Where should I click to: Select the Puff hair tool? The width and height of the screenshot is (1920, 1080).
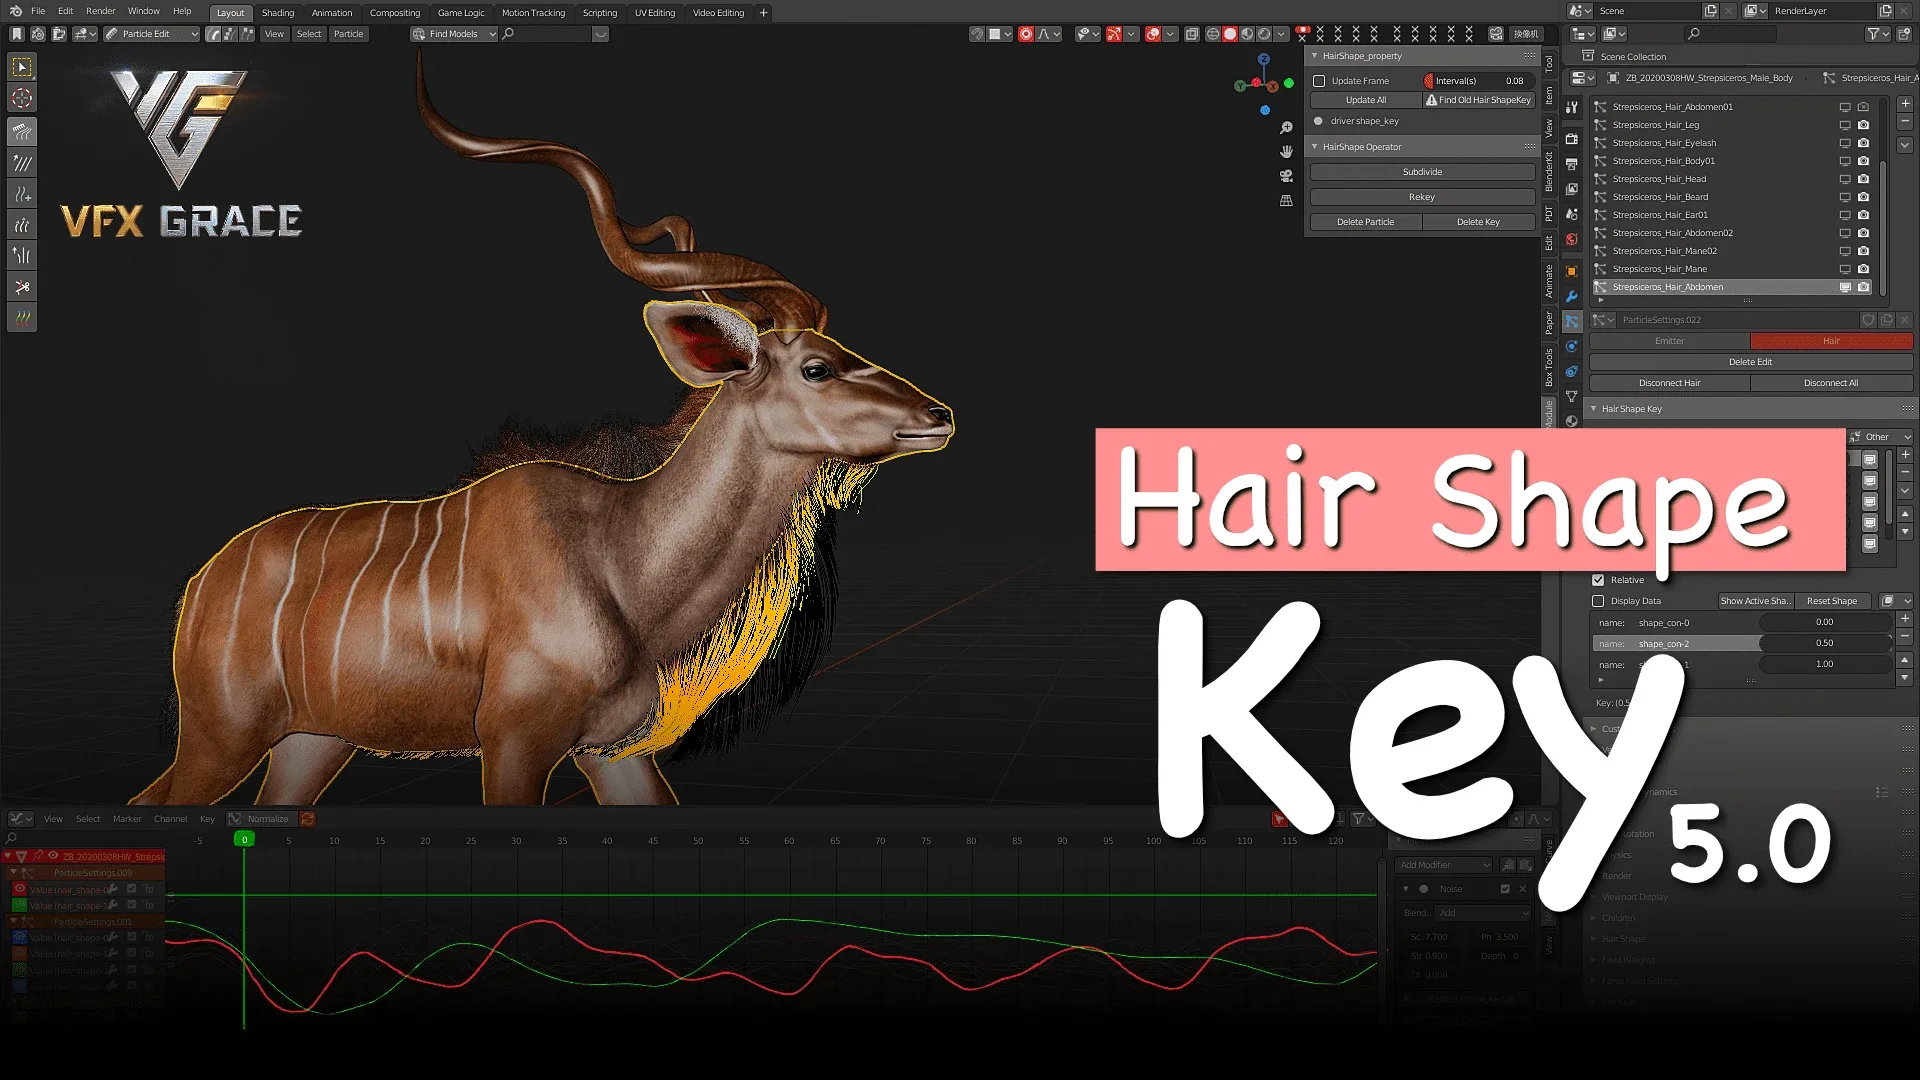(21, 224)
